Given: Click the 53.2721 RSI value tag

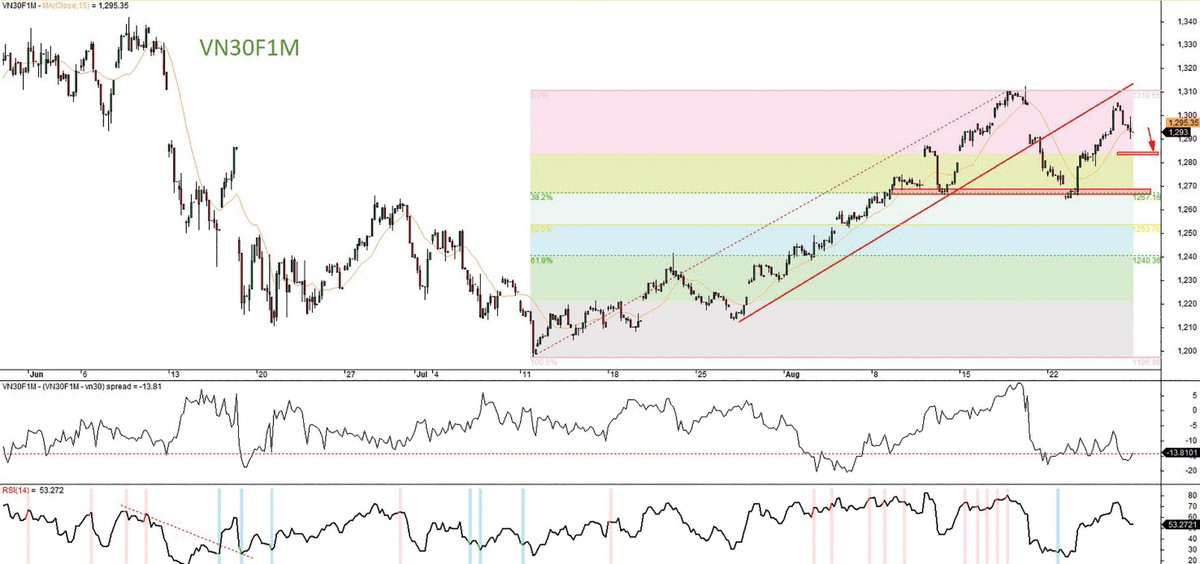Looking at the screenshot, I should (1177, 523).
